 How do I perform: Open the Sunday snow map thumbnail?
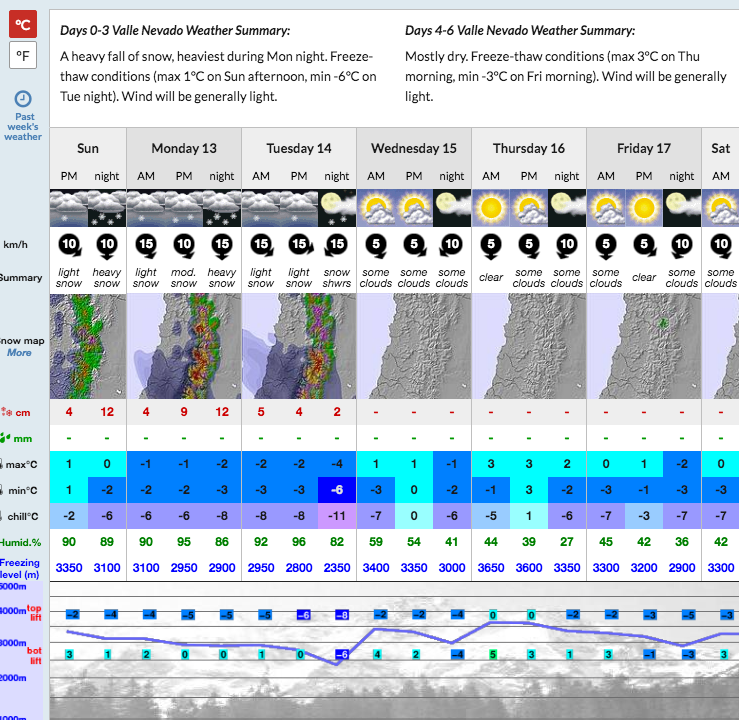tap(88, 346)
